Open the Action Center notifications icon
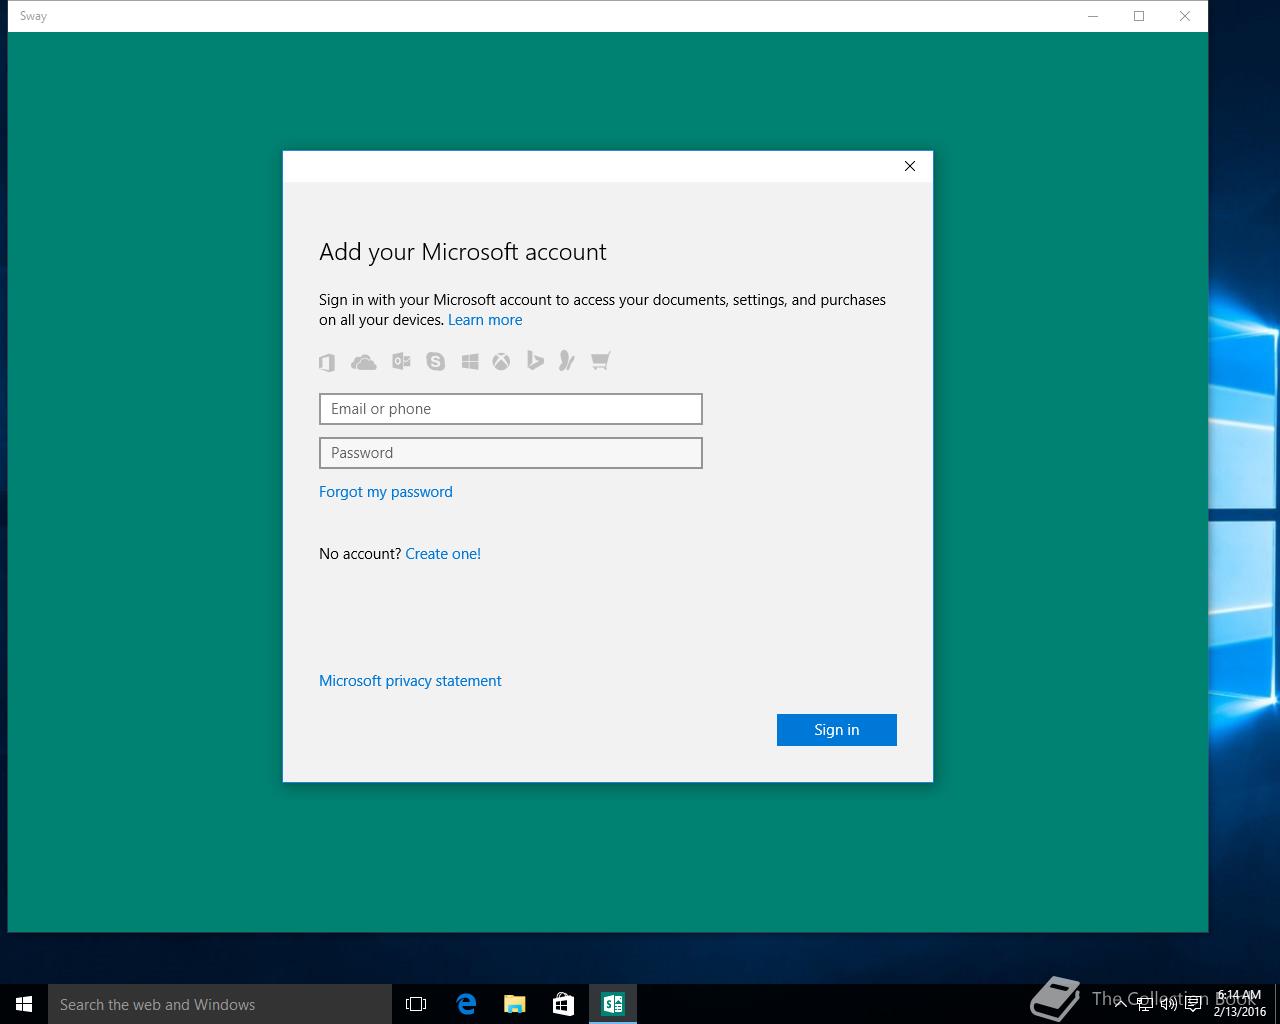The height and width of the screenshot is (1024, 1280). pyautogui.click(x=1193, y=1004)
